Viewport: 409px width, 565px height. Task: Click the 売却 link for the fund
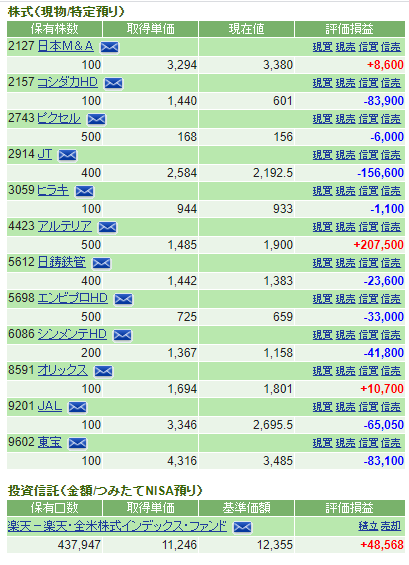pyautogui.click(x=391, y=526)
